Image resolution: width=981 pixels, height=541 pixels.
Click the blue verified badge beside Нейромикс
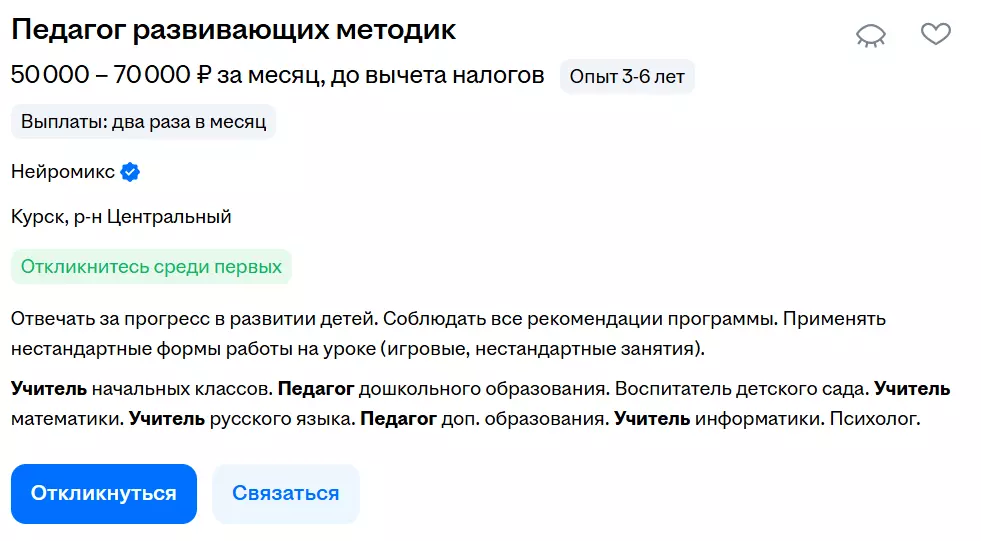pos(130,172)
